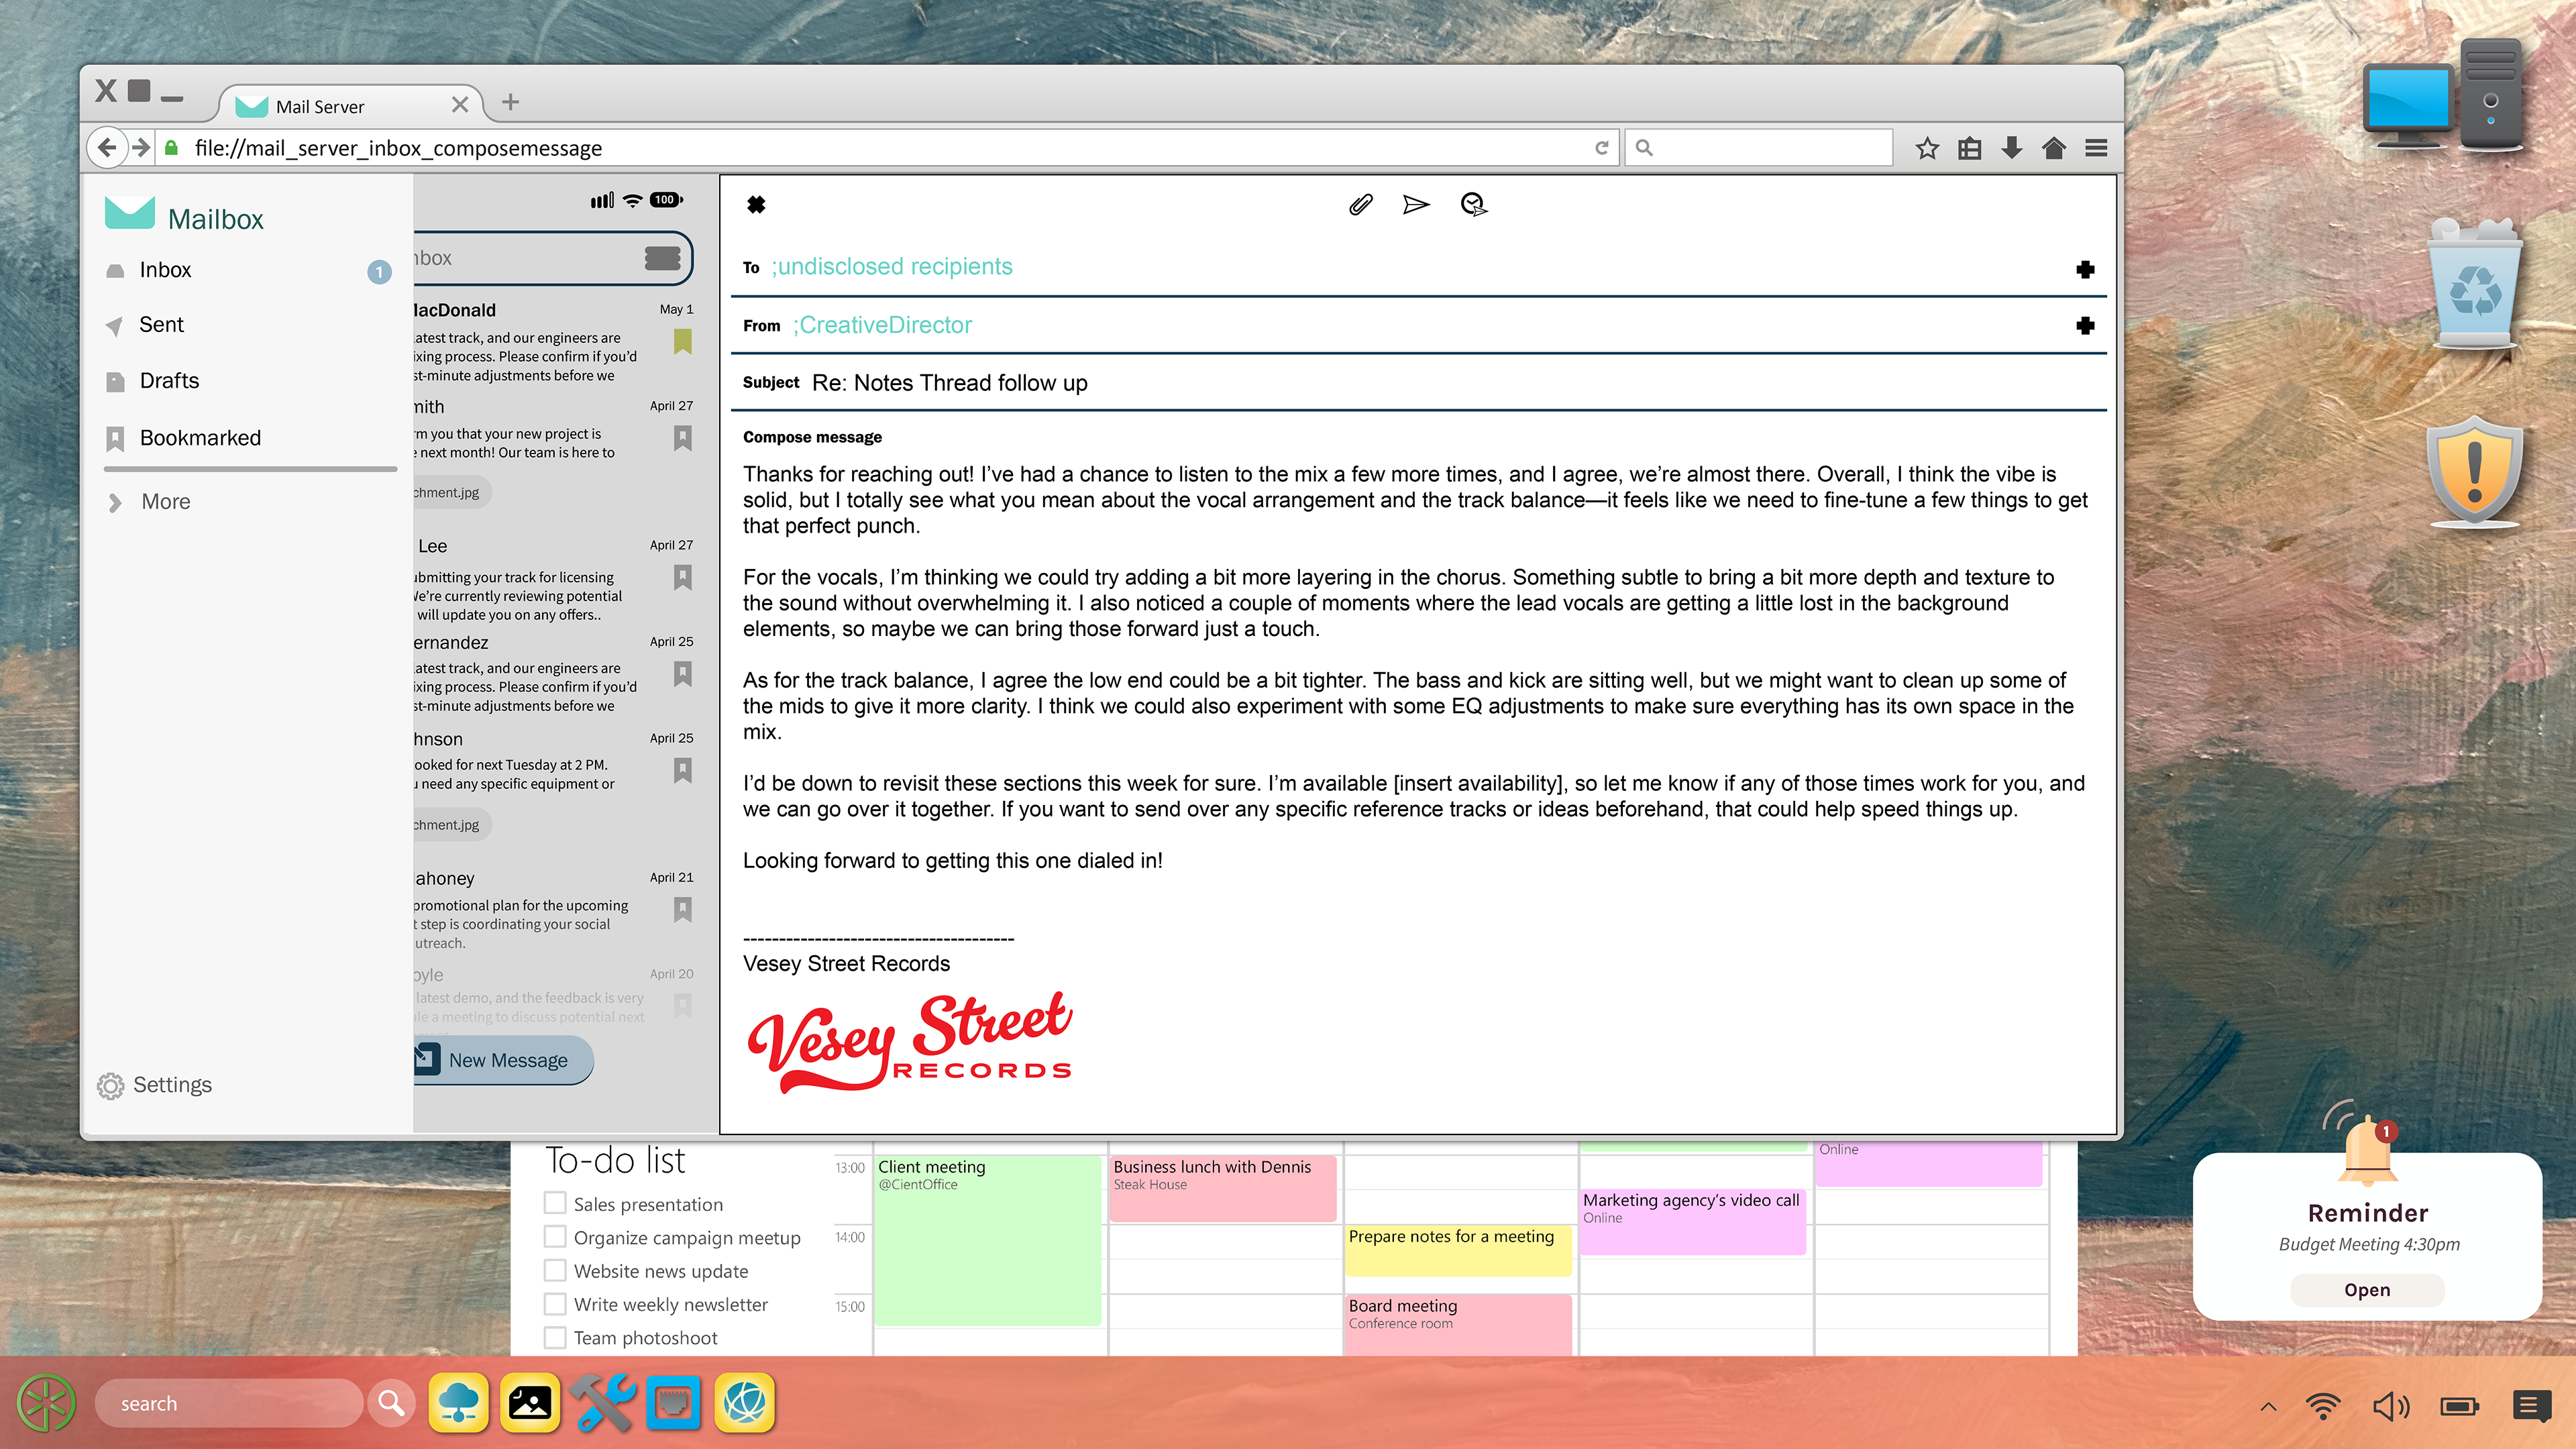Open the Drafts folder
Screen dimensions: 2576x1449
click(x=169, y=381)
